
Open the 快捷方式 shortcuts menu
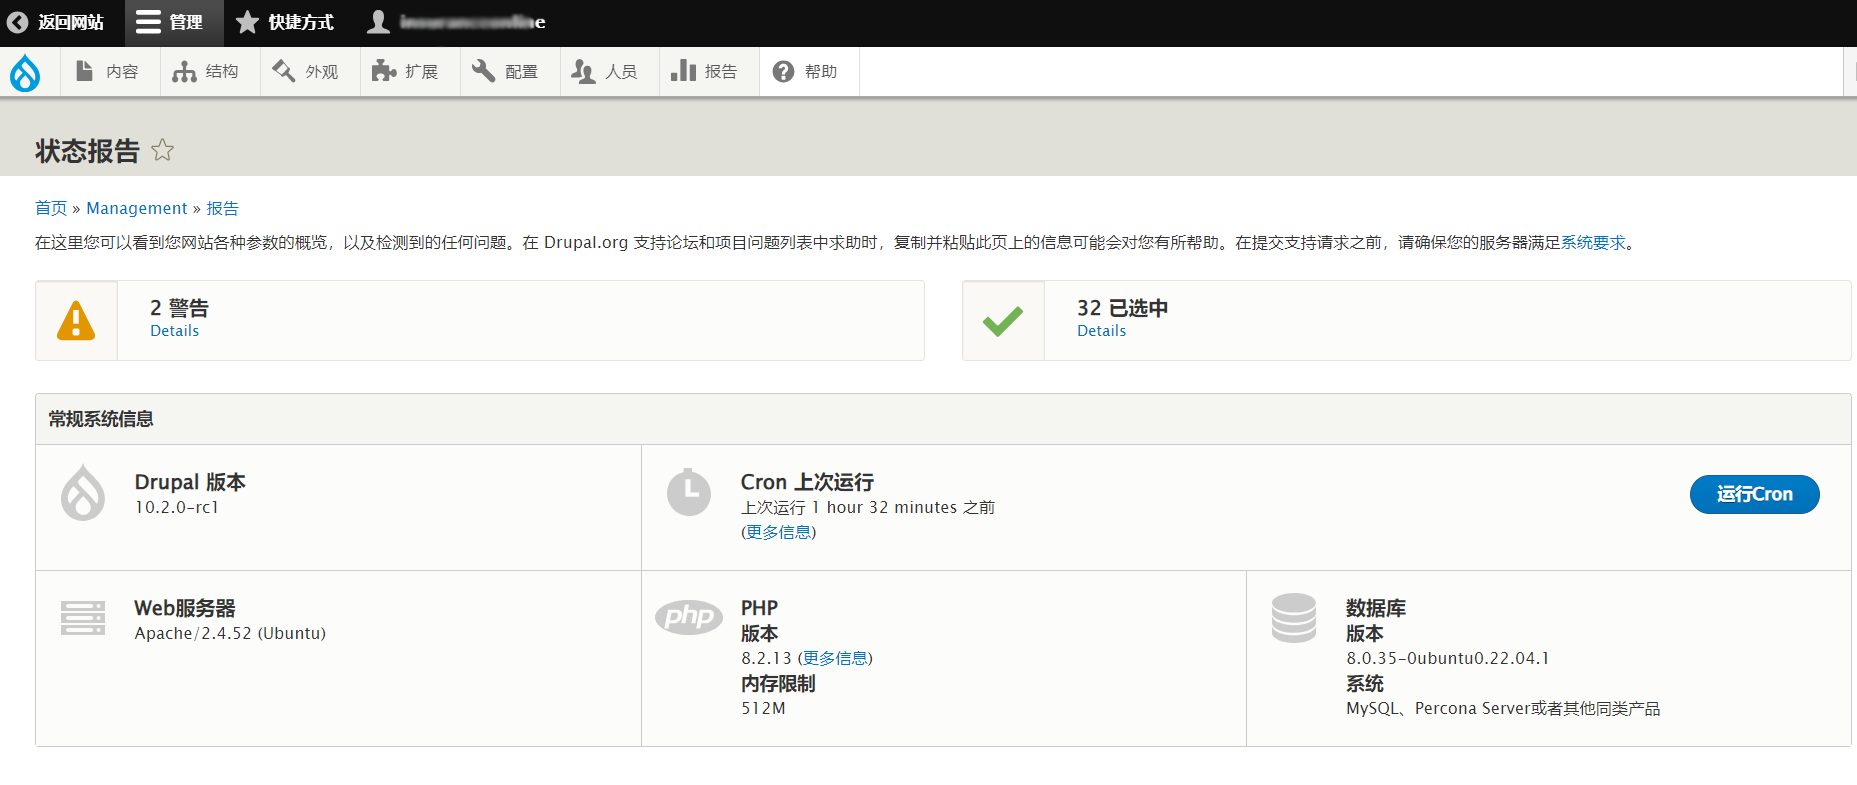[286, 22]
